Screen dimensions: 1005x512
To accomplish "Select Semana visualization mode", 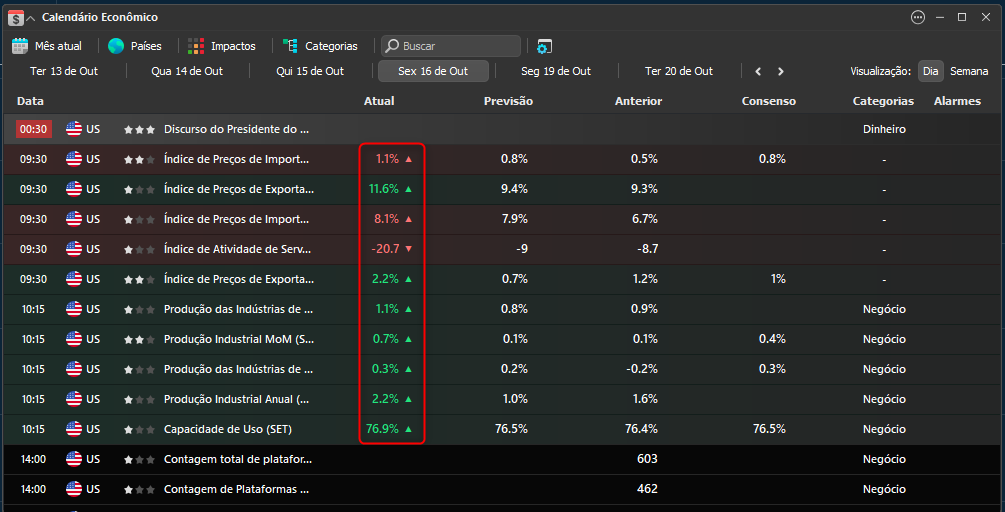I will pos(969,71).
